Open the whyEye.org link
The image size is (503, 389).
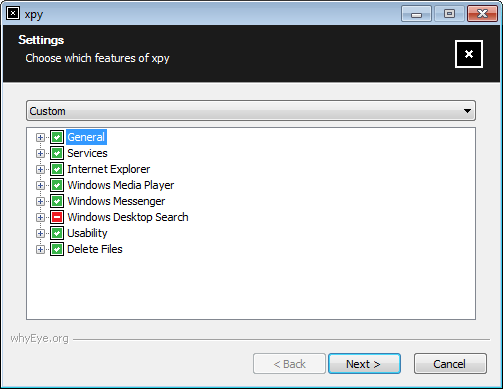39,338
